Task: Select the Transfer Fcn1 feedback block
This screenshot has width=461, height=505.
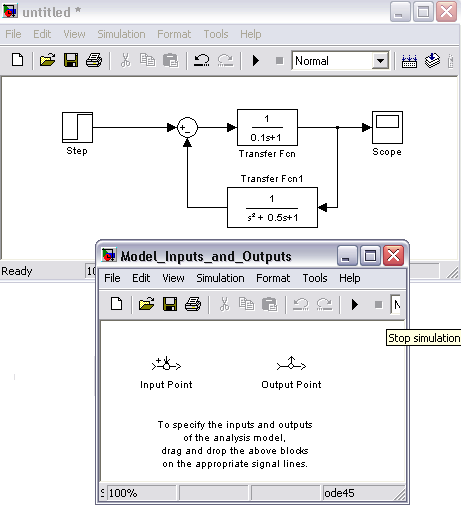Action: (272, 207)
